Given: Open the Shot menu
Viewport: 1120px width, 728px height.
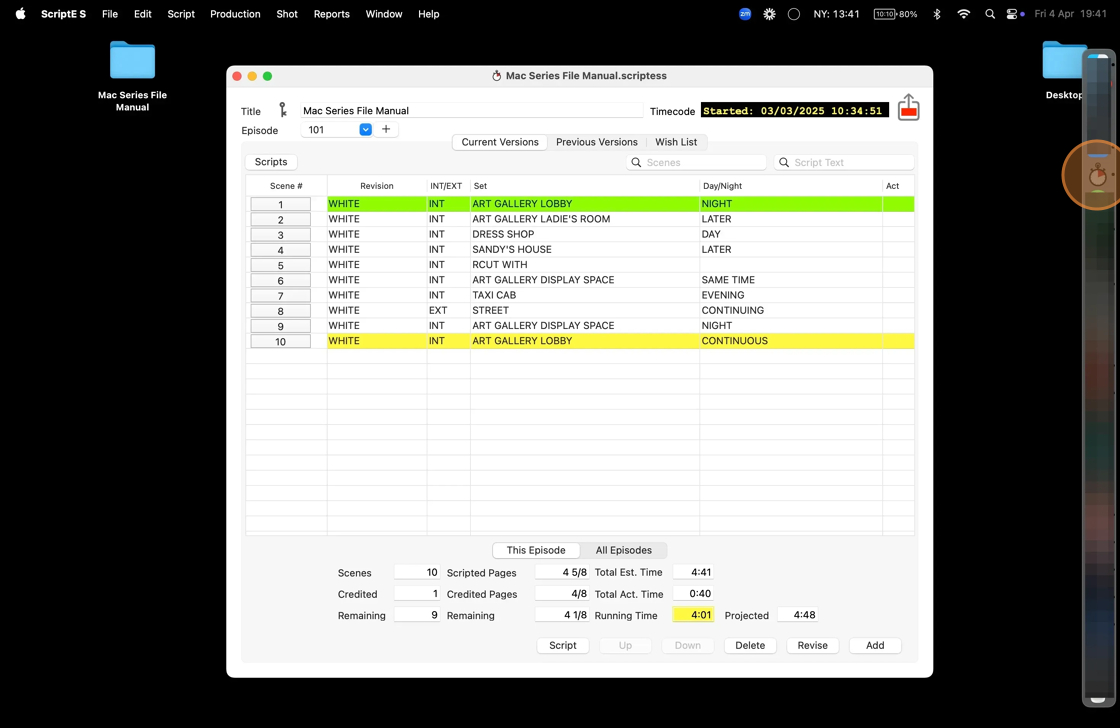Looking at the screenshot, I should pyautogui.click(x=287, y=14).
